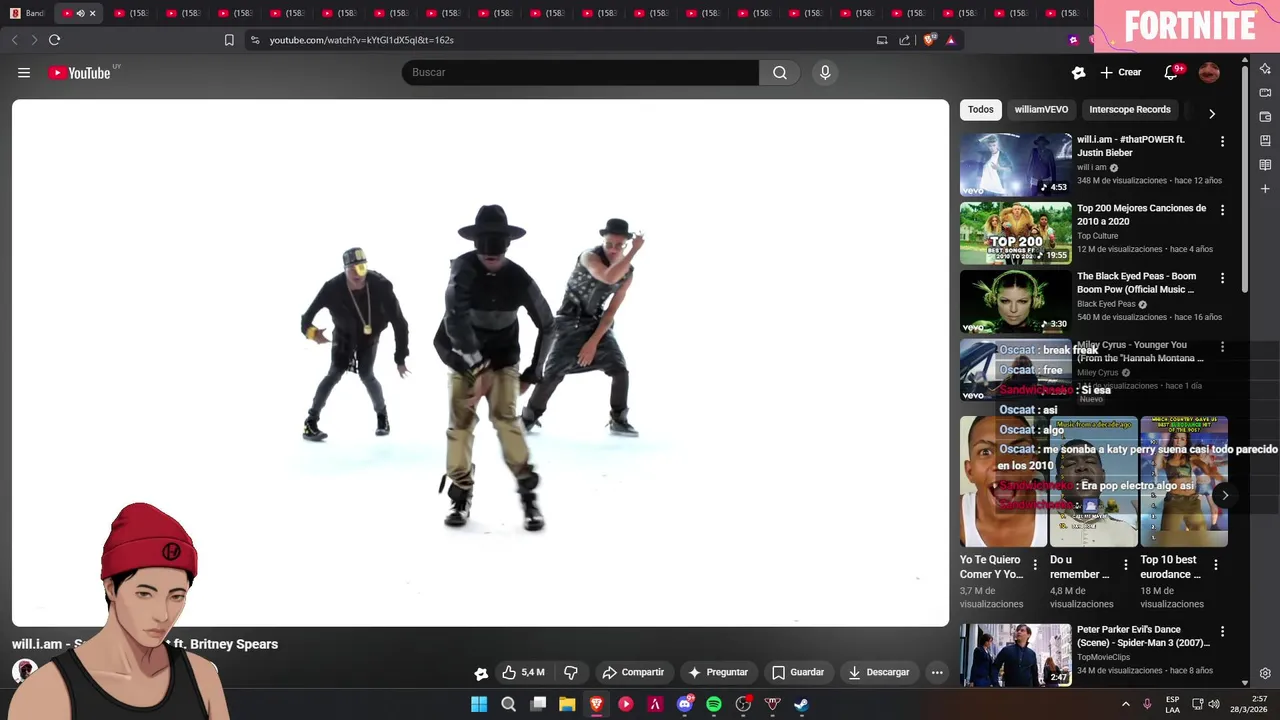This screenshot has width=1280, height=720.
Task: Open File Explorer from the taskbar
Action: click(567, 704)
